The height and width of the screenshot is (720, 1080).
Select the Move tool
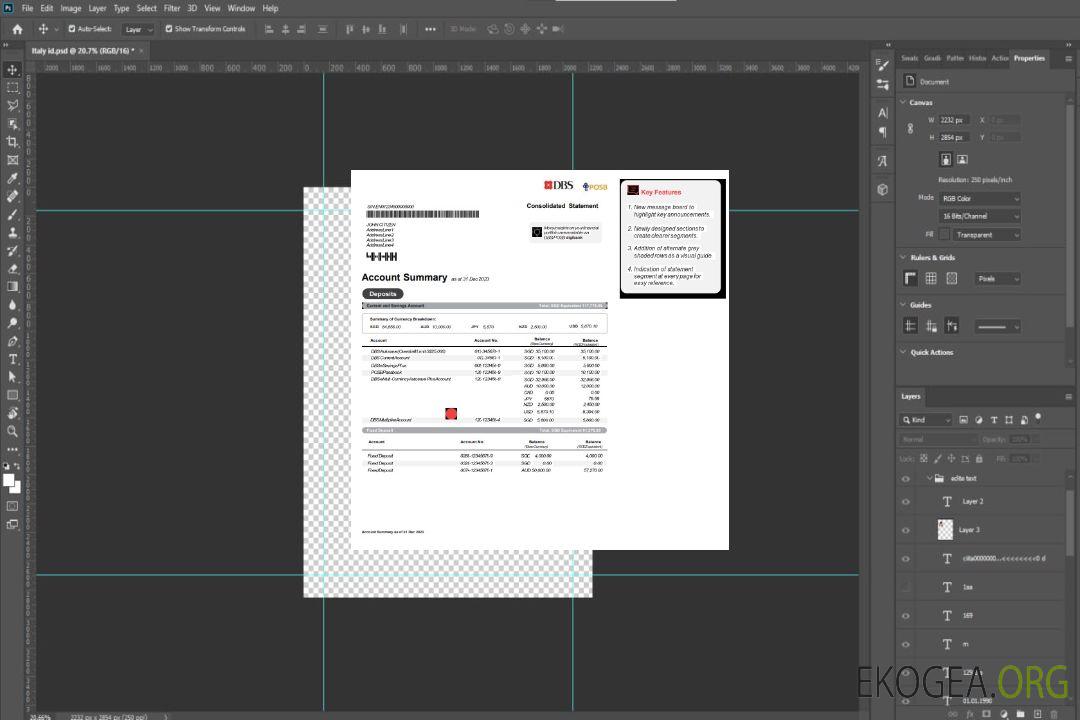pyautogui.click(x=12, y=70)
